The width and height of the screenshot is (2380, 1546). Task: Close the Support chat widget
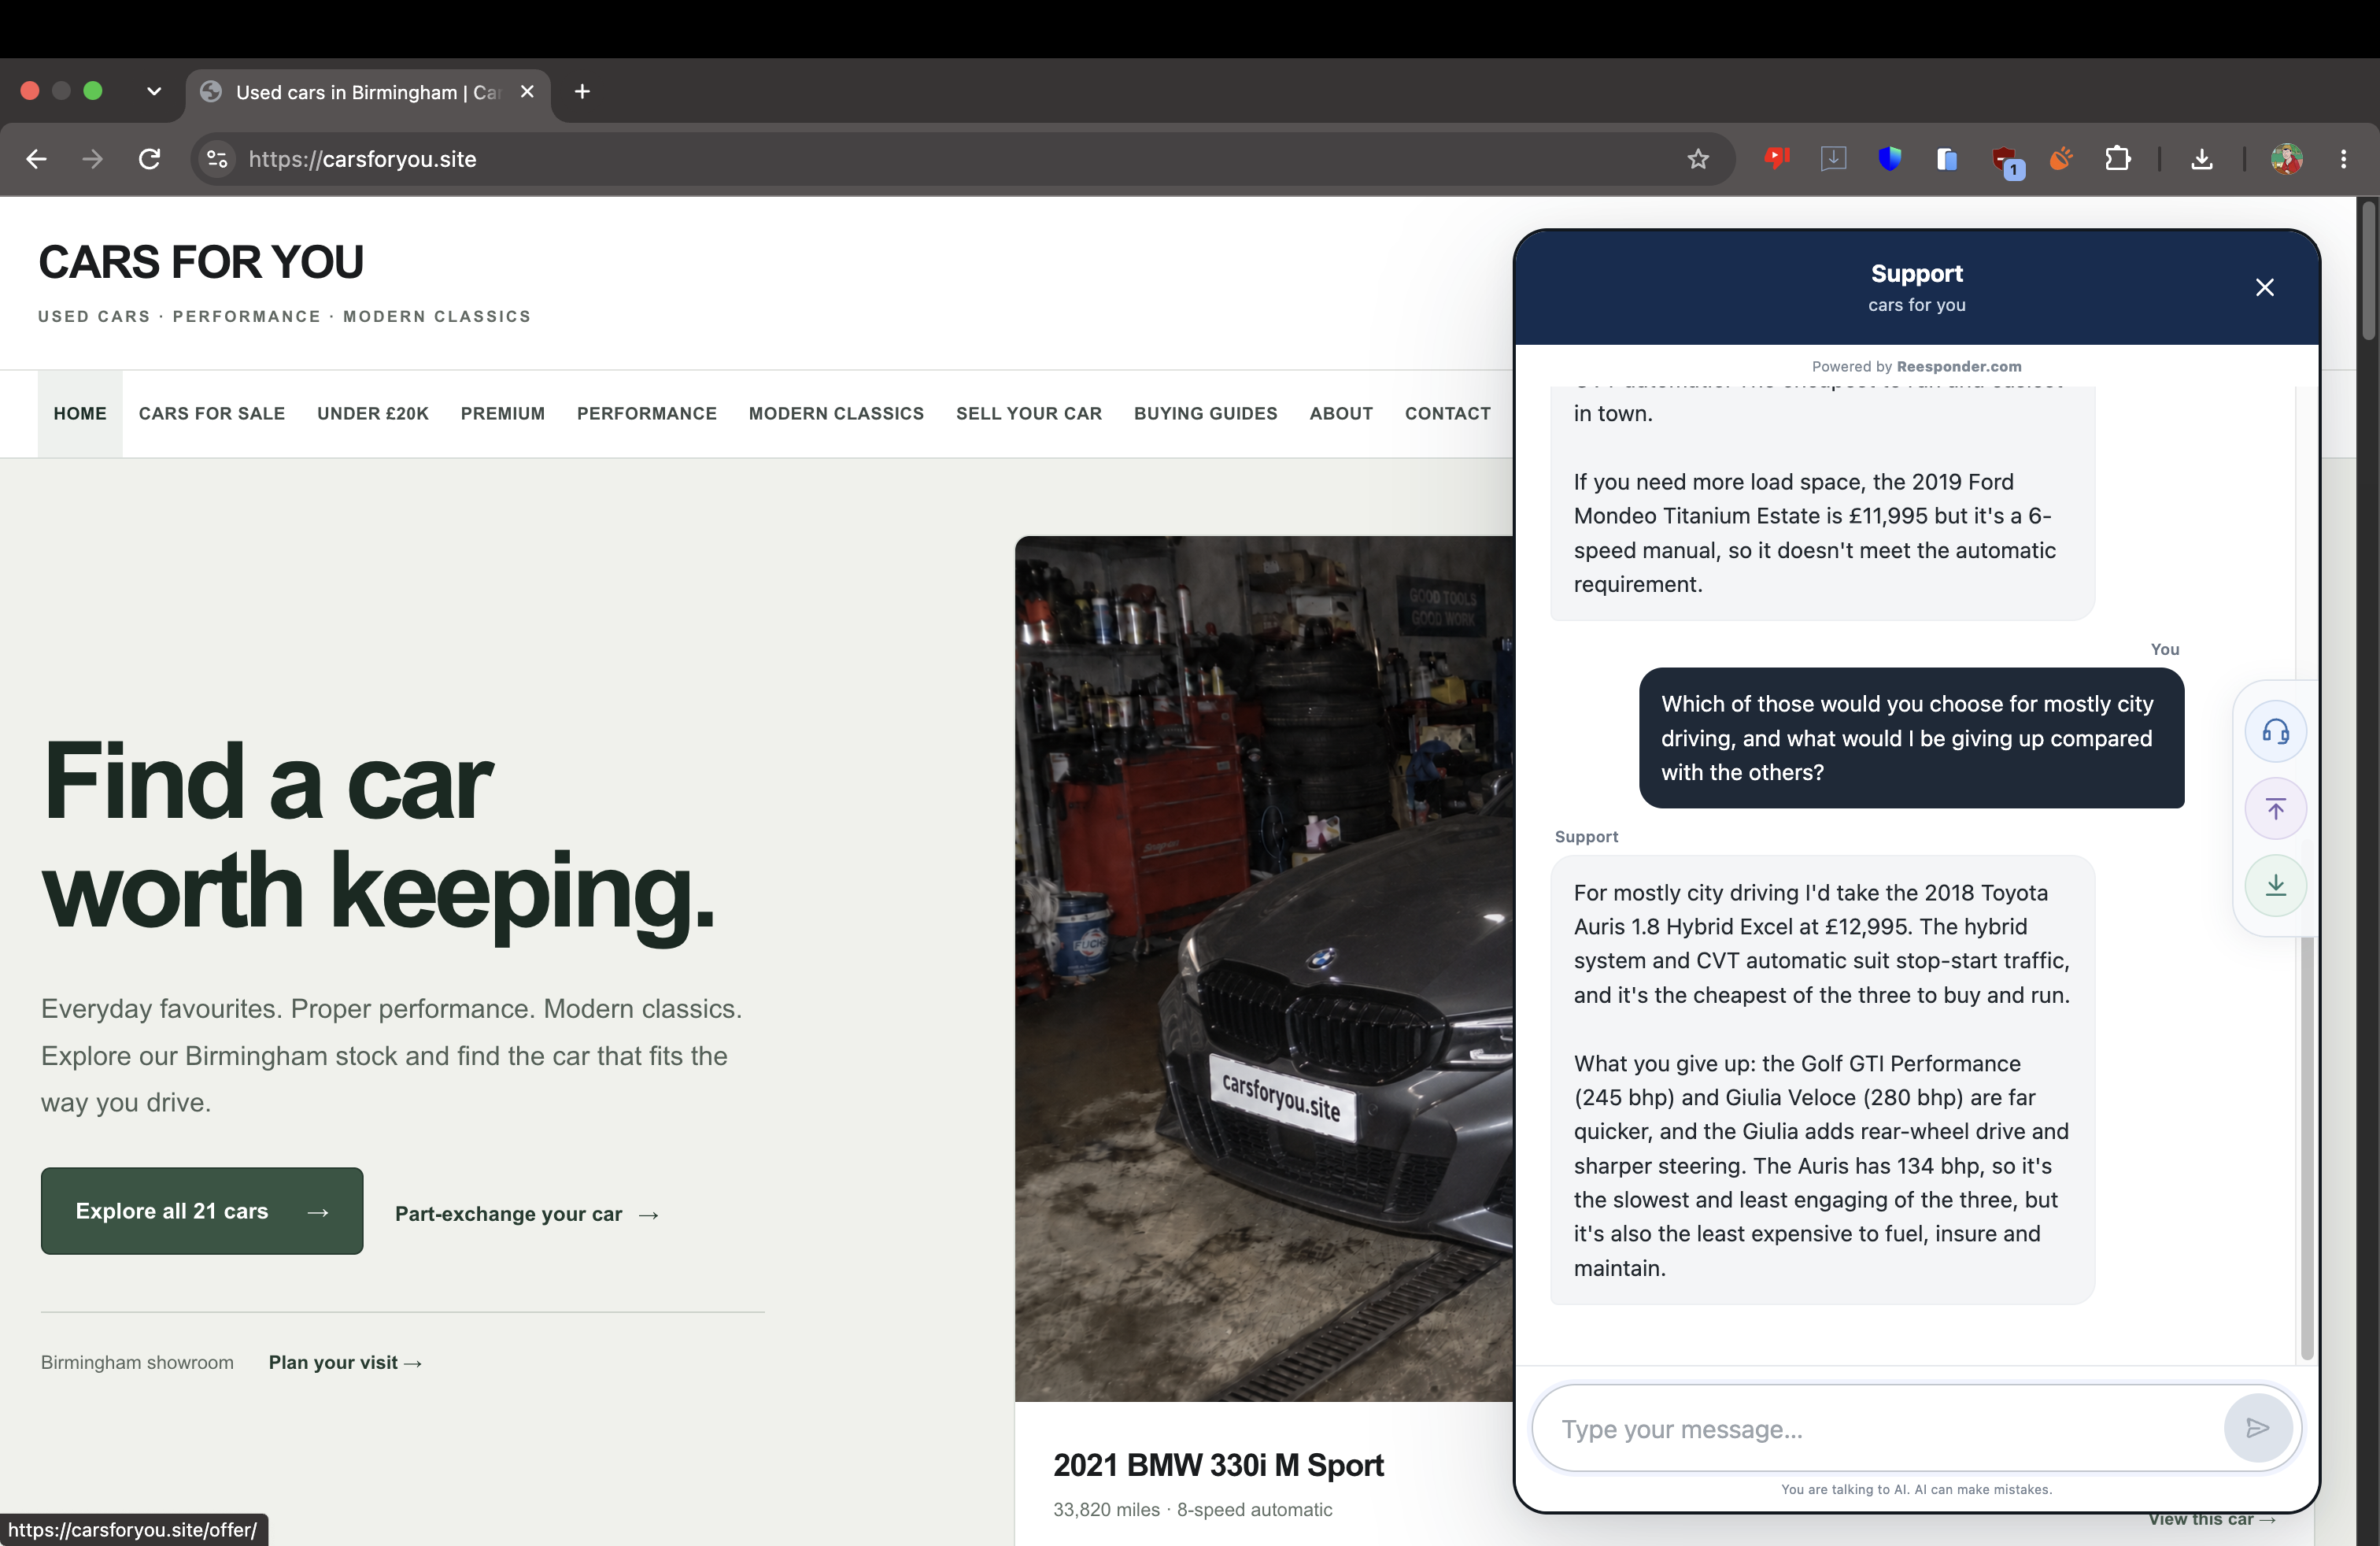[2265, 288]
